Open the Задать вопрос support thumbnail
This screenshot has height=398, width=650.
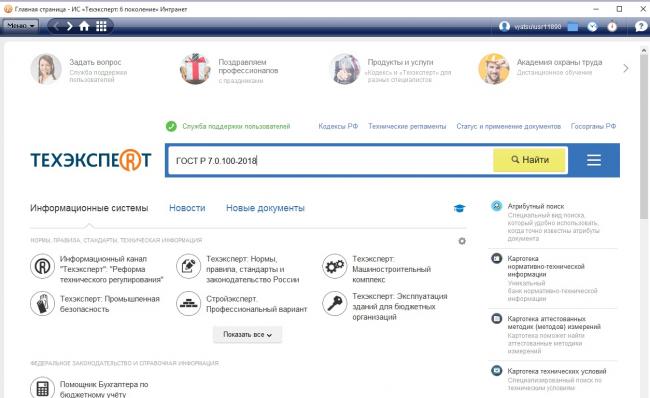46,69
